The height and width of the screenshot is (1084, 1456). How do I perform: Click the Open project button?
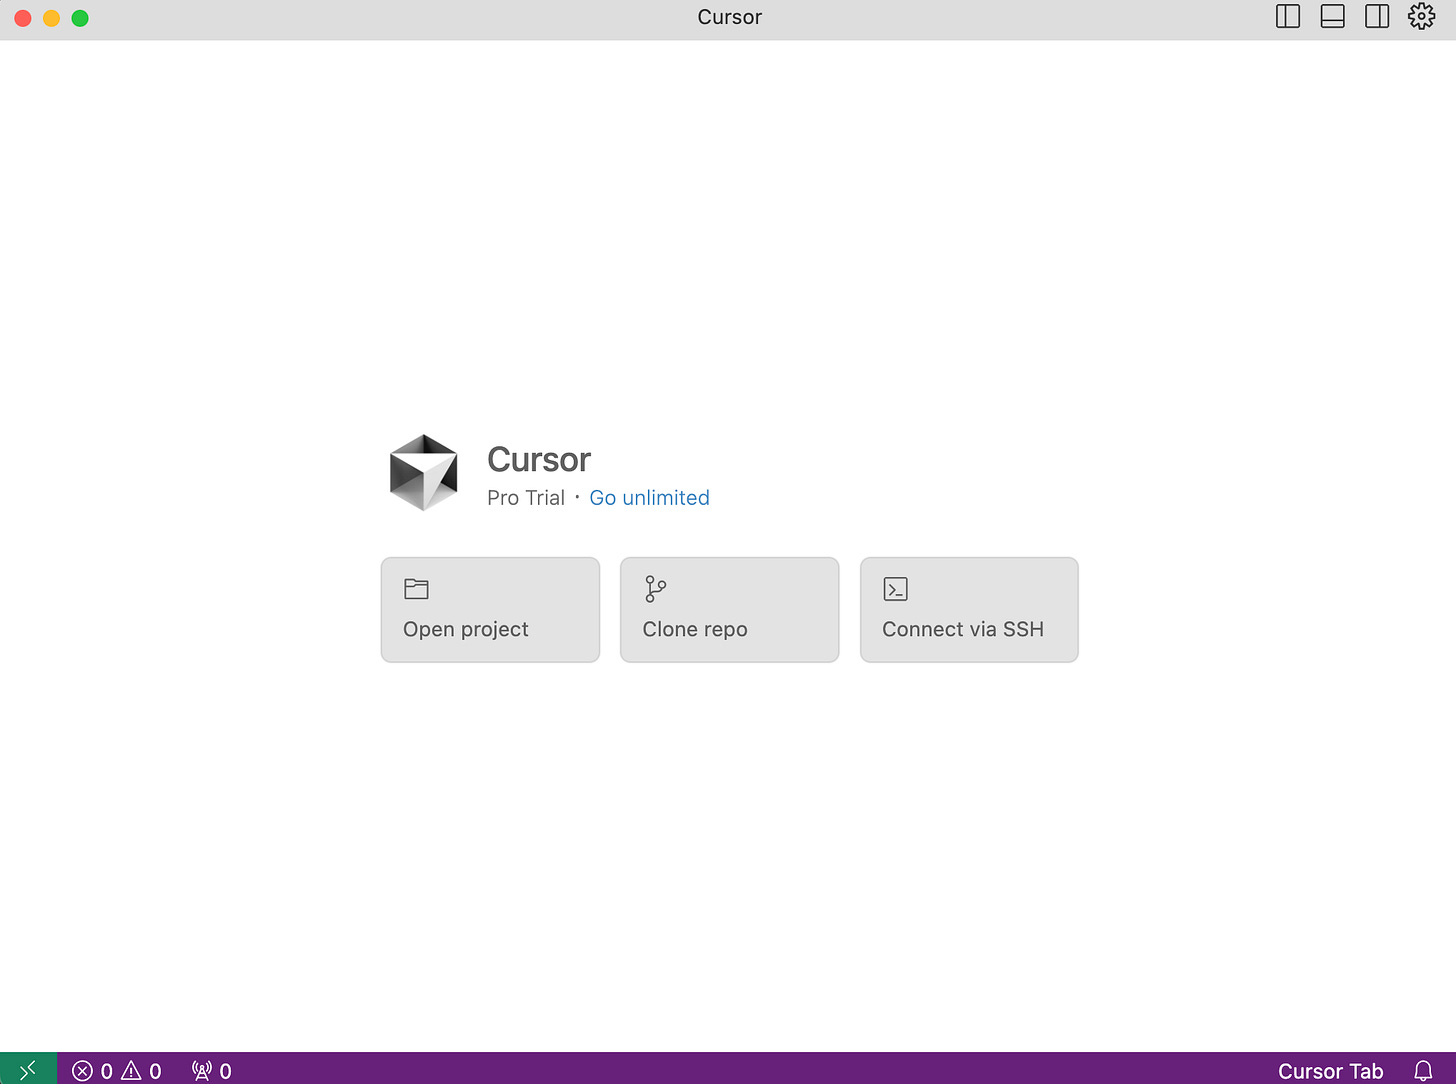click(x=490, y=610)
